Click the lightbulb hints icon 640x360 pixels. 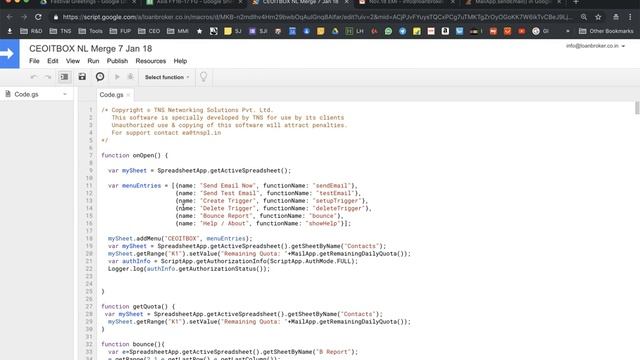[x=203, y=77]
